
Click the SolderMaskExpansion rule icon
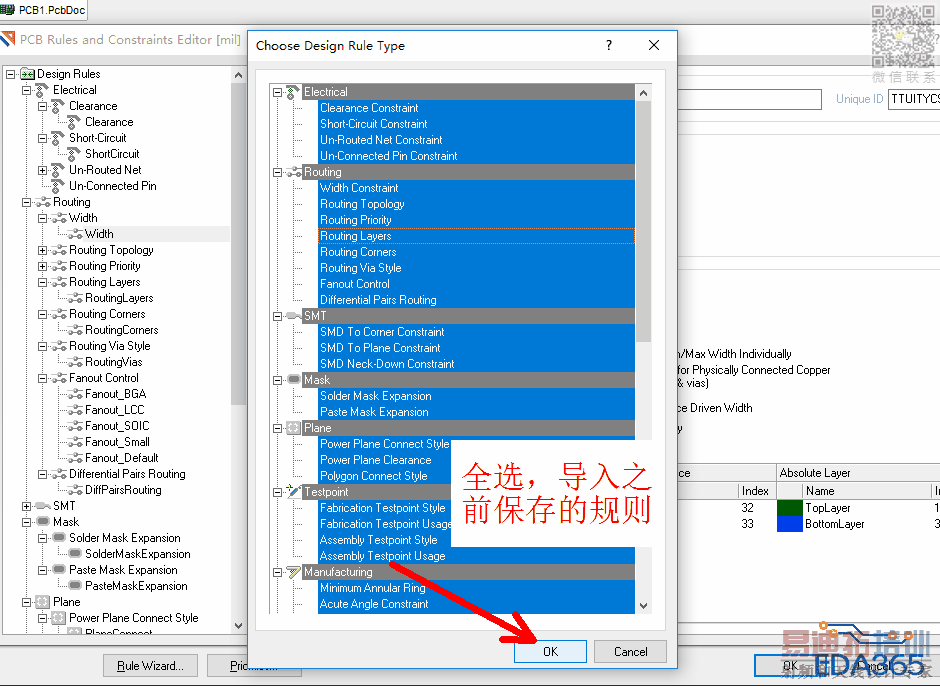pos(76,553)
